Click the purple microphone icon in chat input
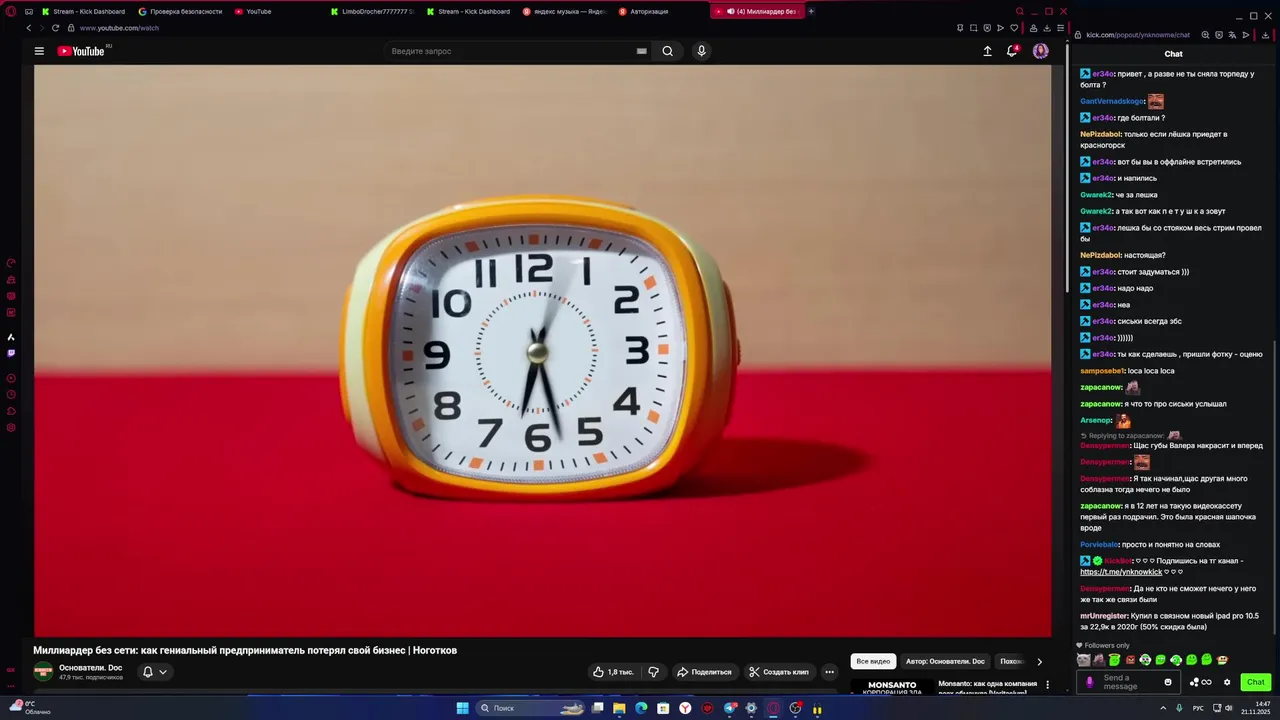 (x=1090, y=682)
